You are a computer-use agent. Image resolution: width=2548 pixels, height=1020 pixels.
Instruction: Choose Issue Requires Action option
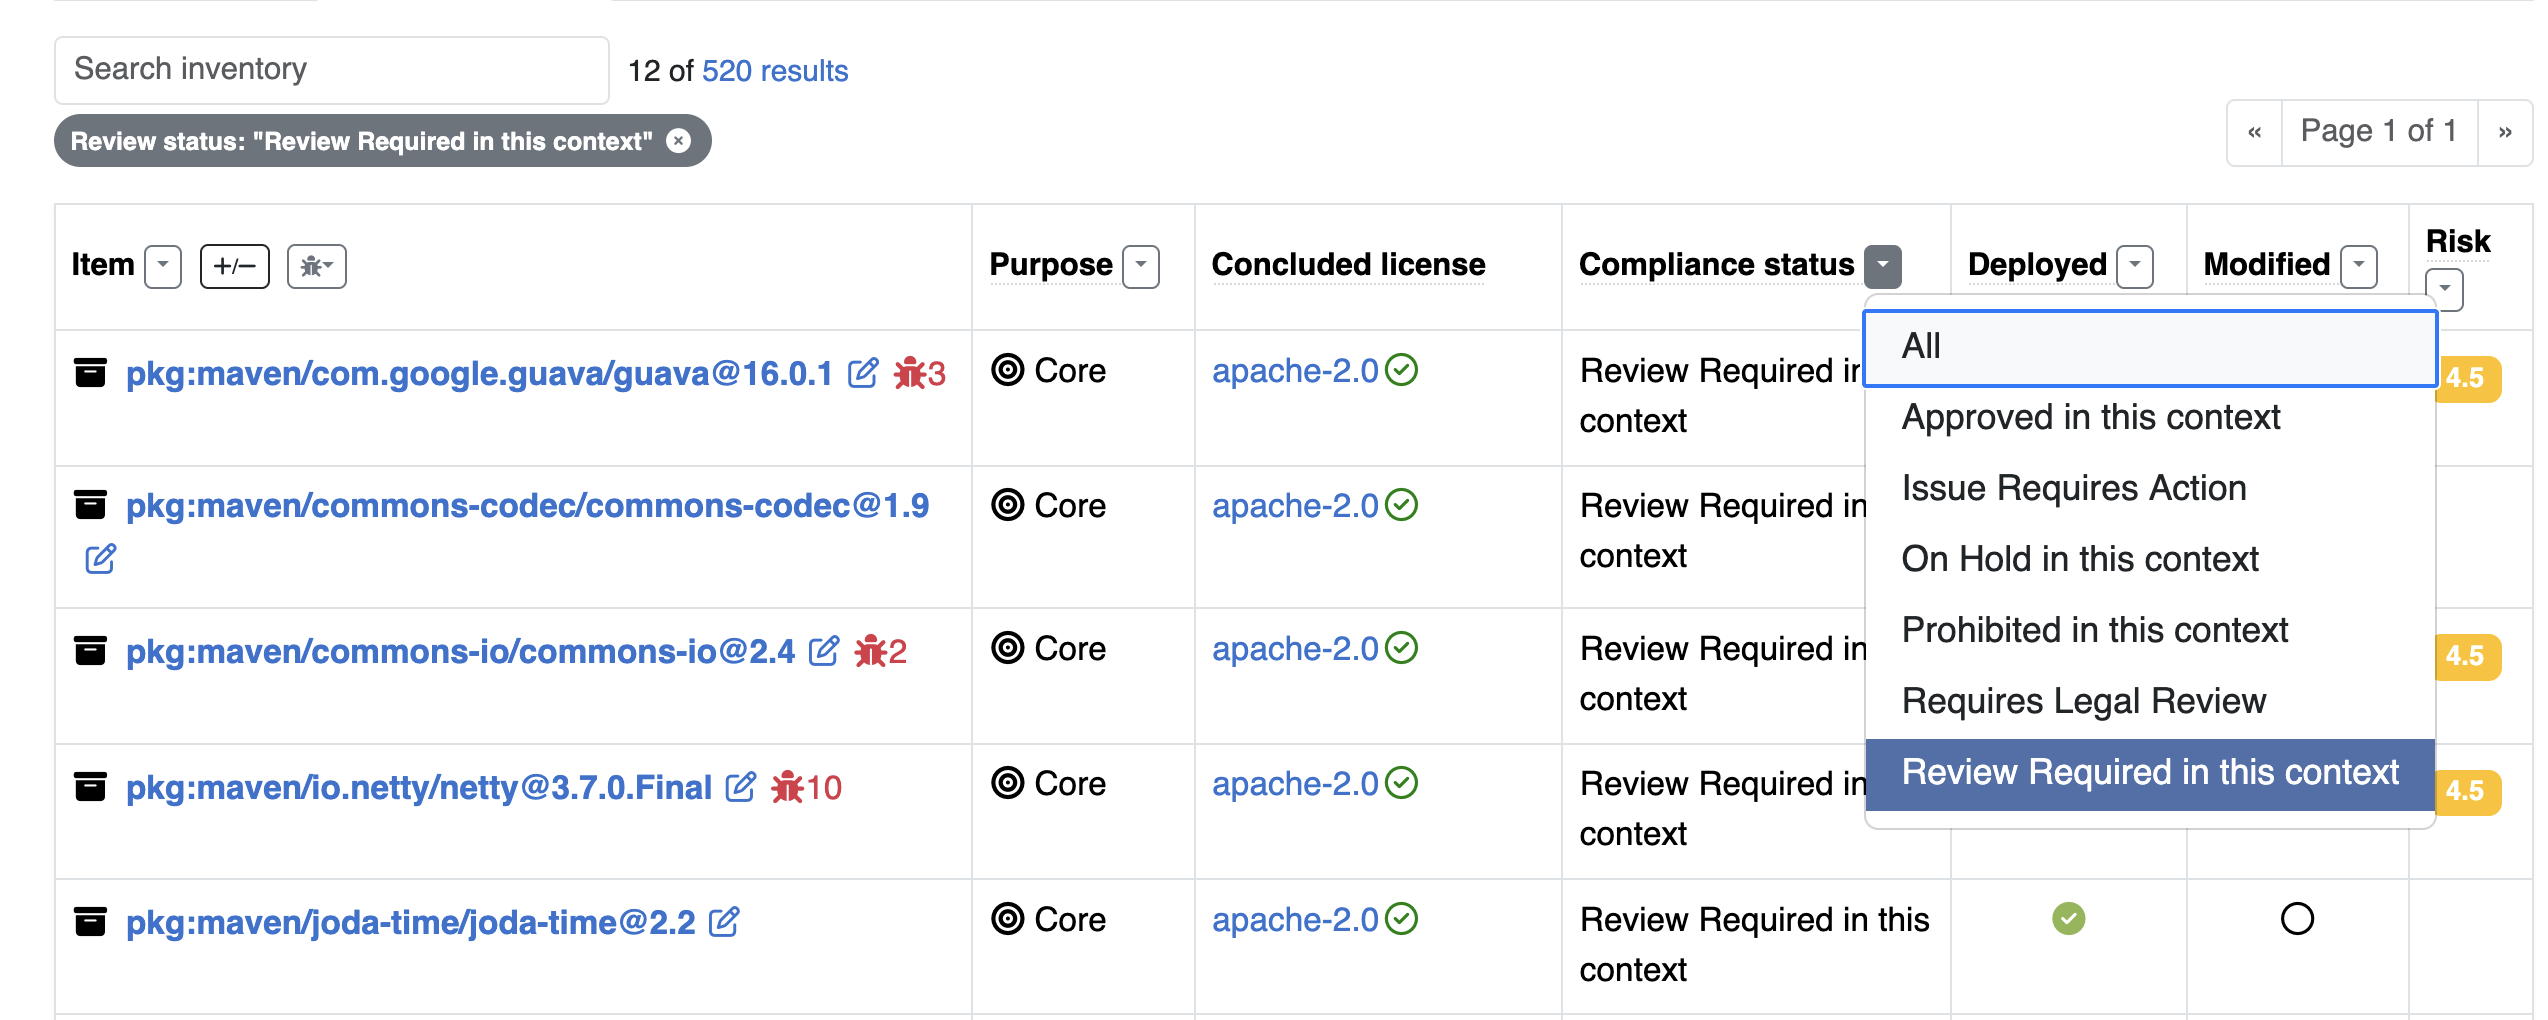pos(2150,488)
